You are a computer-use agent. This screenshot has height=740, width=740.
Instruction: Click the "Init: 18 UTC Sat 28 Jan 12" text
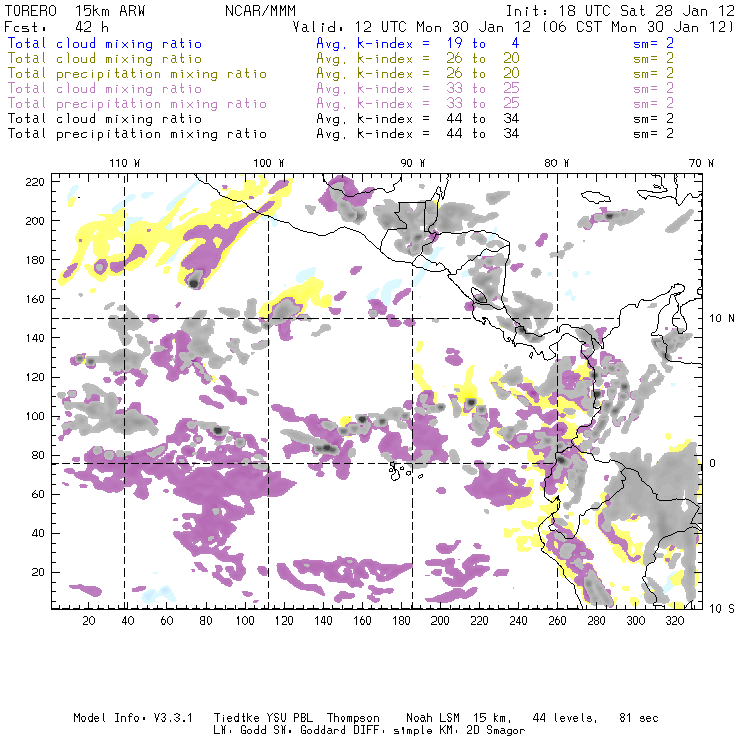tap(620, 11)
